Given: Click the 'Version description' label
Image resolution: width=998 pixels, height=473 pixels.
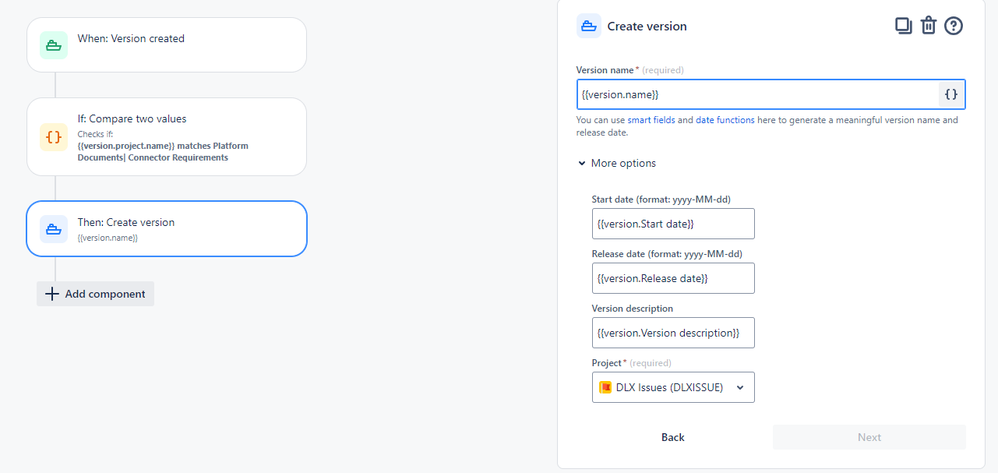Looking at the screenshot, I should tap(632, 308).
